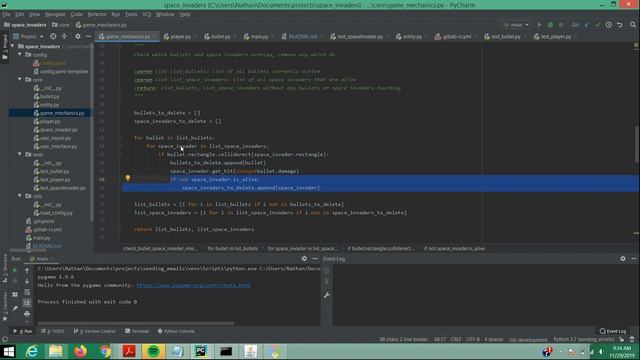Open the VCS menu
The width and height of the screenshot is (640, 360).
147,14
